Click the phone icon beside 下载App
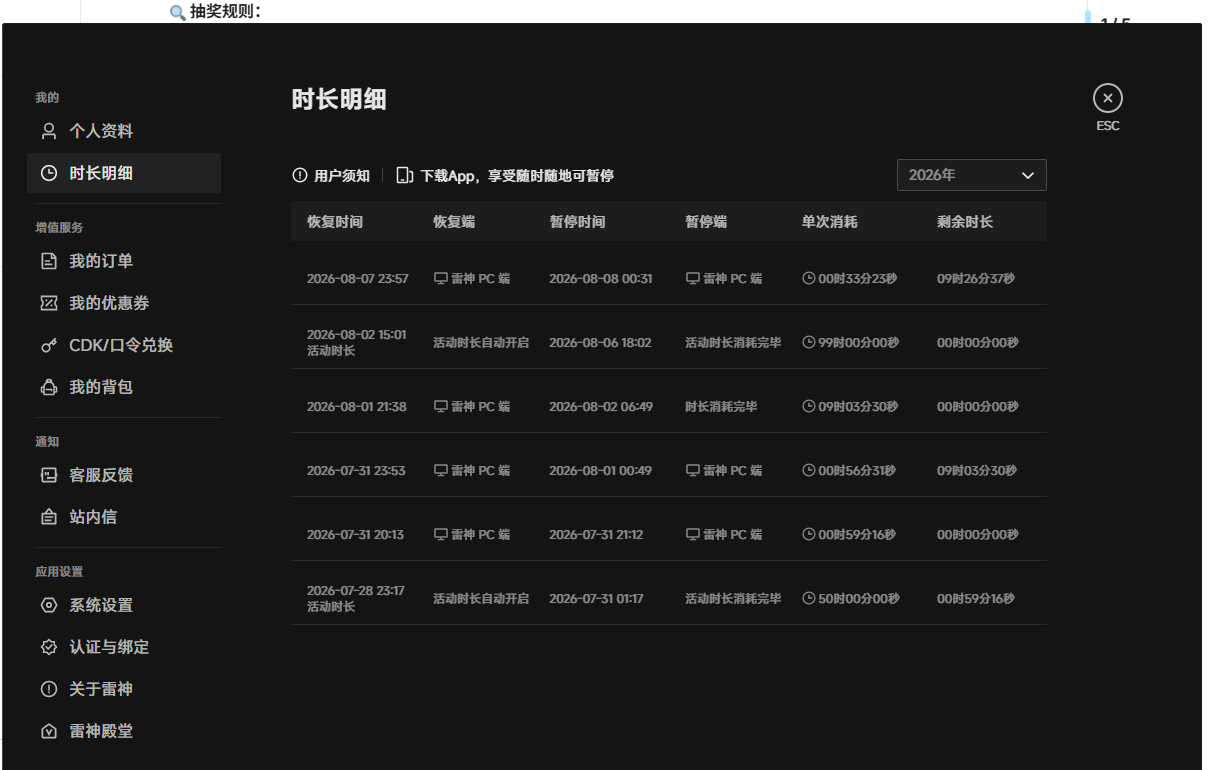Viewport: 1216px width, 770px height. point(405,175)
